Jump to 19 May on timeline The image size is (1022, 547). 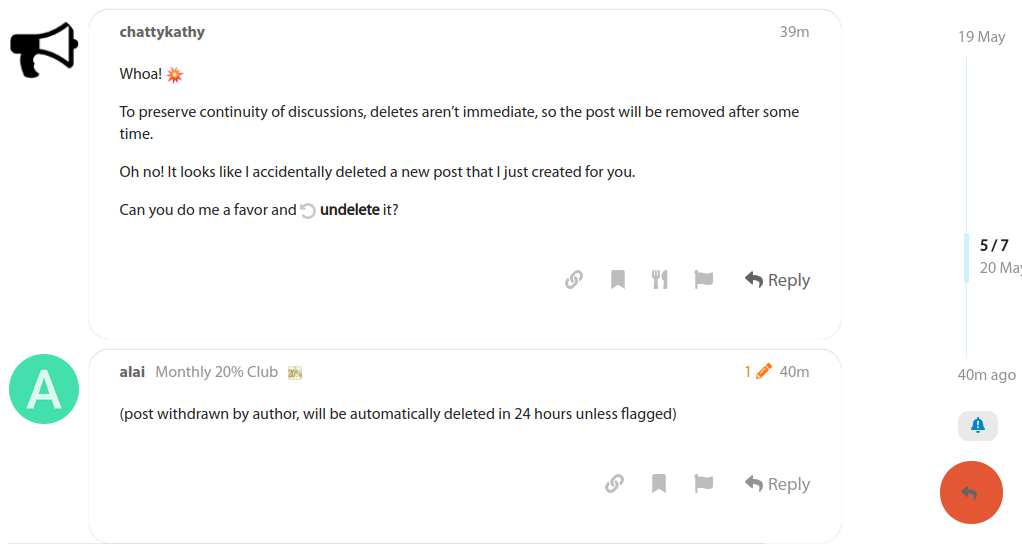[x=981, y=37]
